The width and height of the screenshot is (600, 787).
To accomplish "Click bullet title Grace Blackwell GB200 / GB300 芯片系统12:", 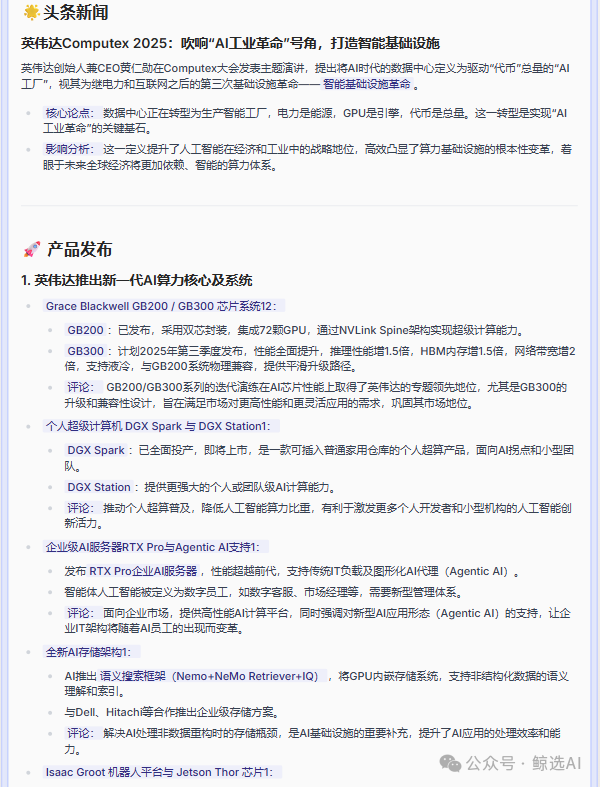I will pos(164,306).
